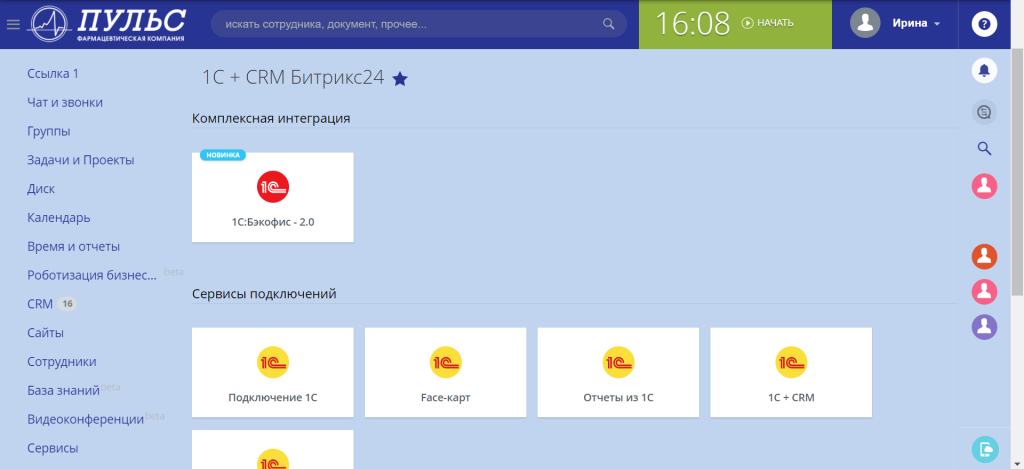Add page to favorites with star icon
The width and height of the screenshot is (1024, 469).
pyautogui.click(x=400, y=79)
